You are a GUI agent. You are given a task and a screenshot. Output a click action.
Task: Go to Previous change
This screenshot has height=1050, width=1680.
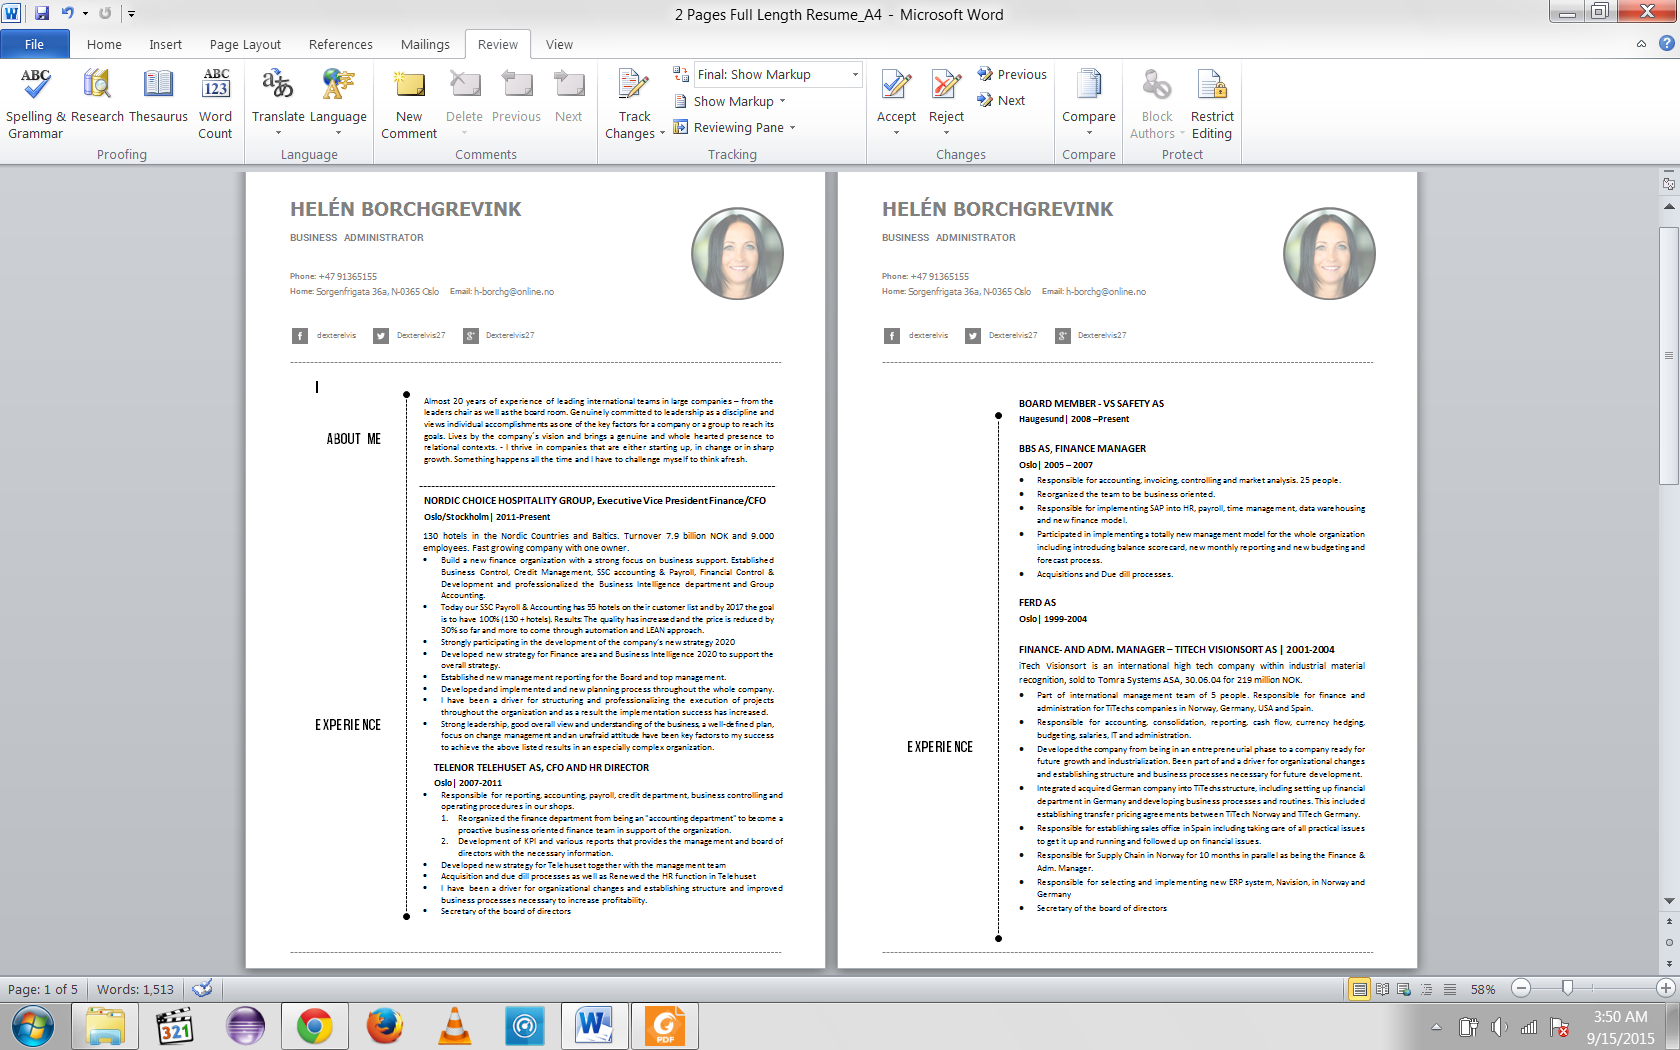click(x=1011, y=74)
